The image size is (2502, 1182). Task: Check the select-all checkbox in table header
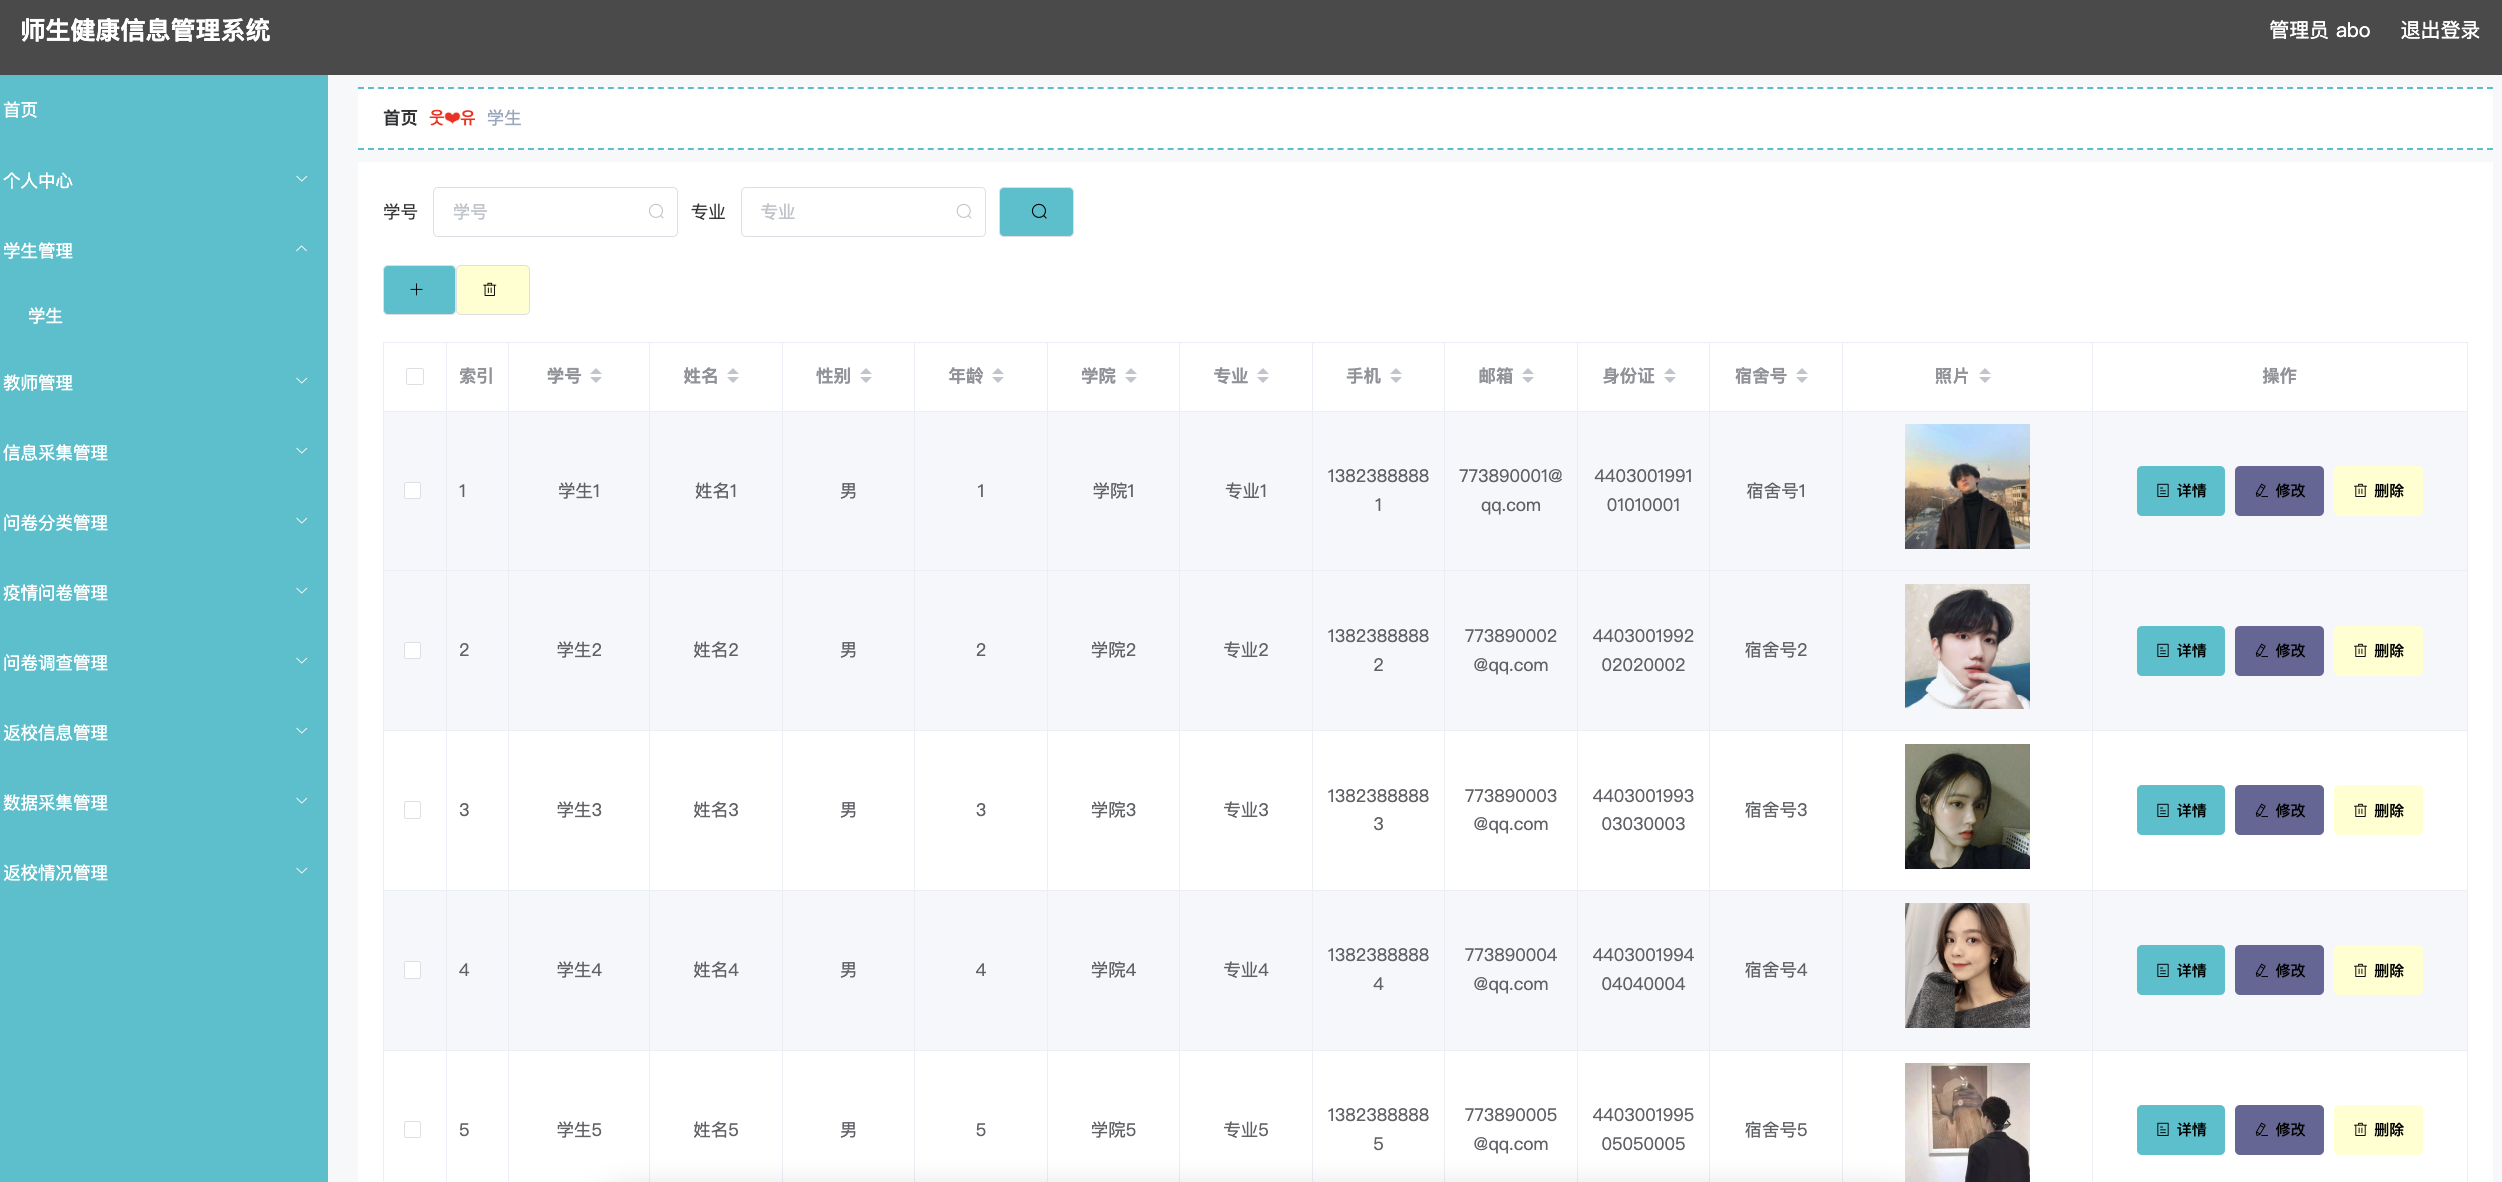click(414, 376)
